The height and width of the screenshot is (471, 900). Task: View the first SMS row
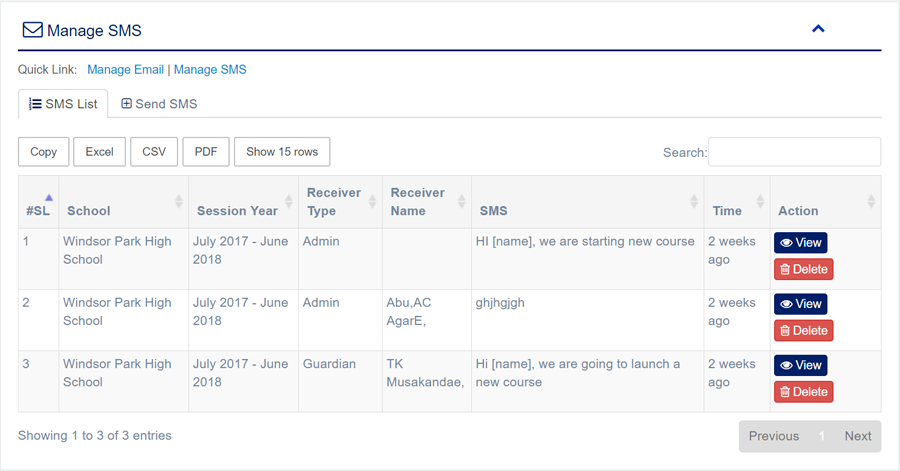(x=800, y=243)
